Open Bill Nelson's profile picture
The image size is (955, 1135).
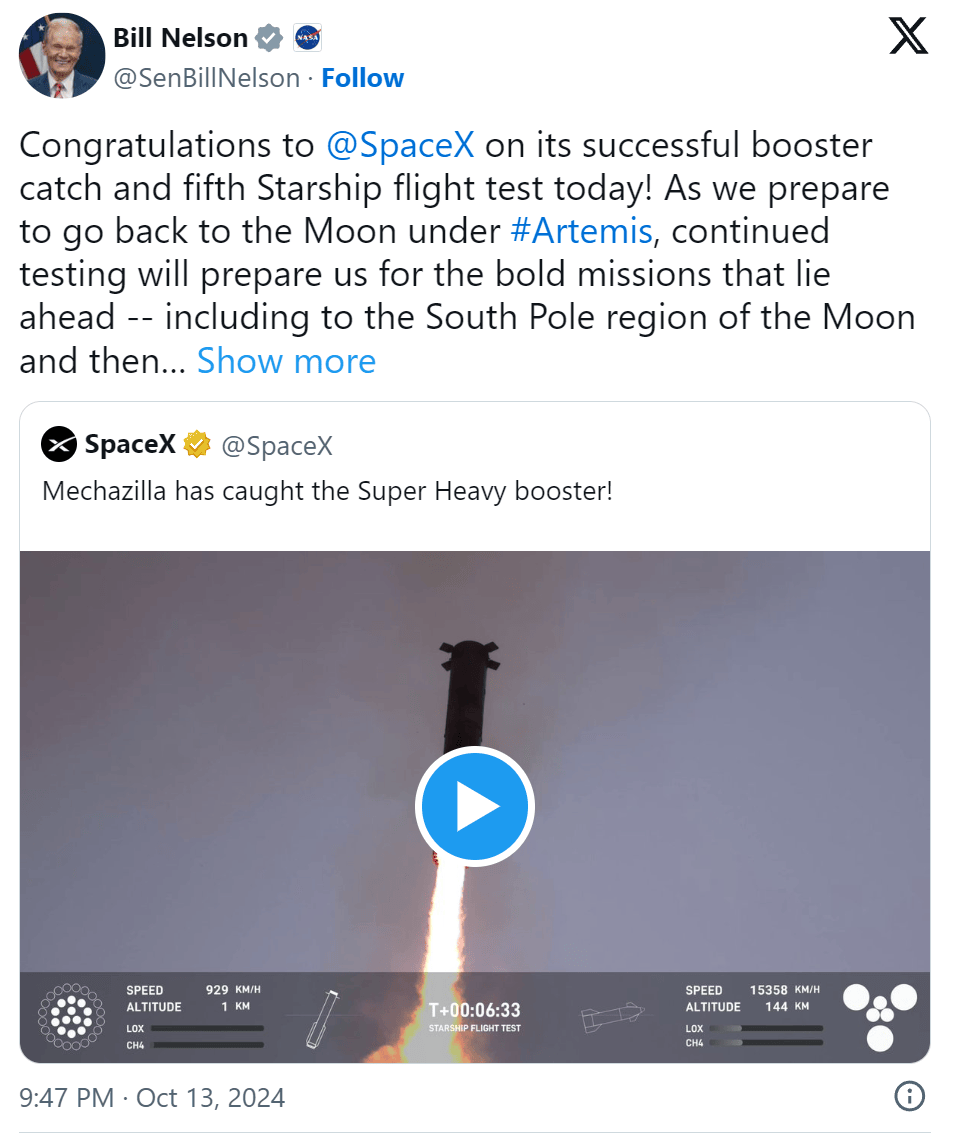click(62, 56)
